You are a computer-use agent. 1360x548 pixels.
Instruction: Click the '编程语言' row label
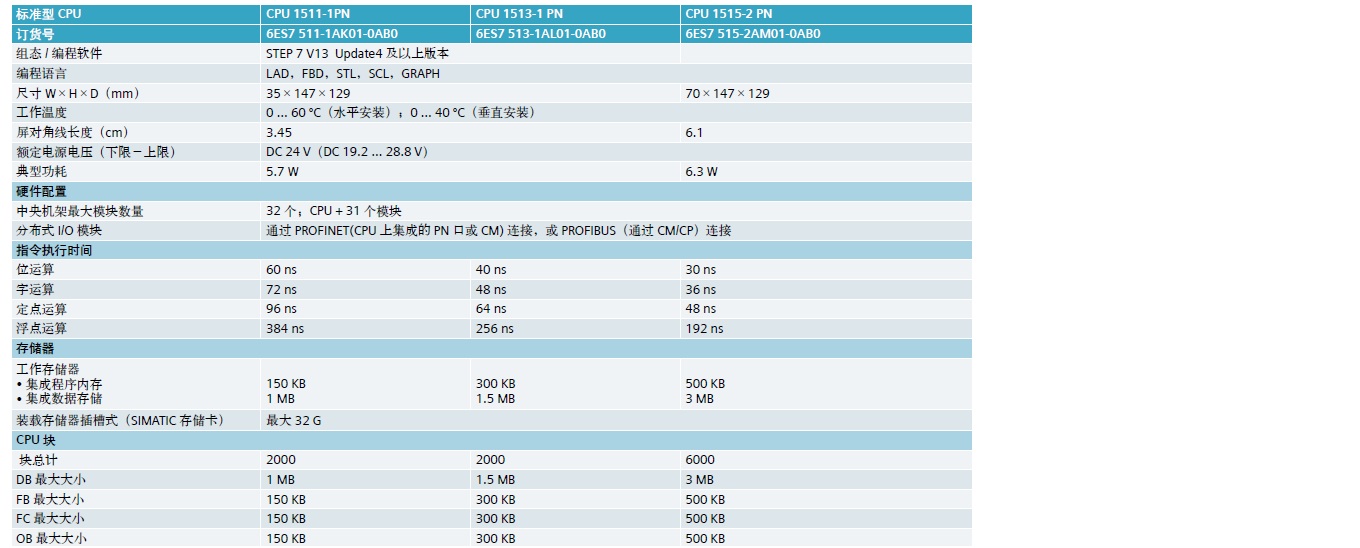click(x=42, y=73)
